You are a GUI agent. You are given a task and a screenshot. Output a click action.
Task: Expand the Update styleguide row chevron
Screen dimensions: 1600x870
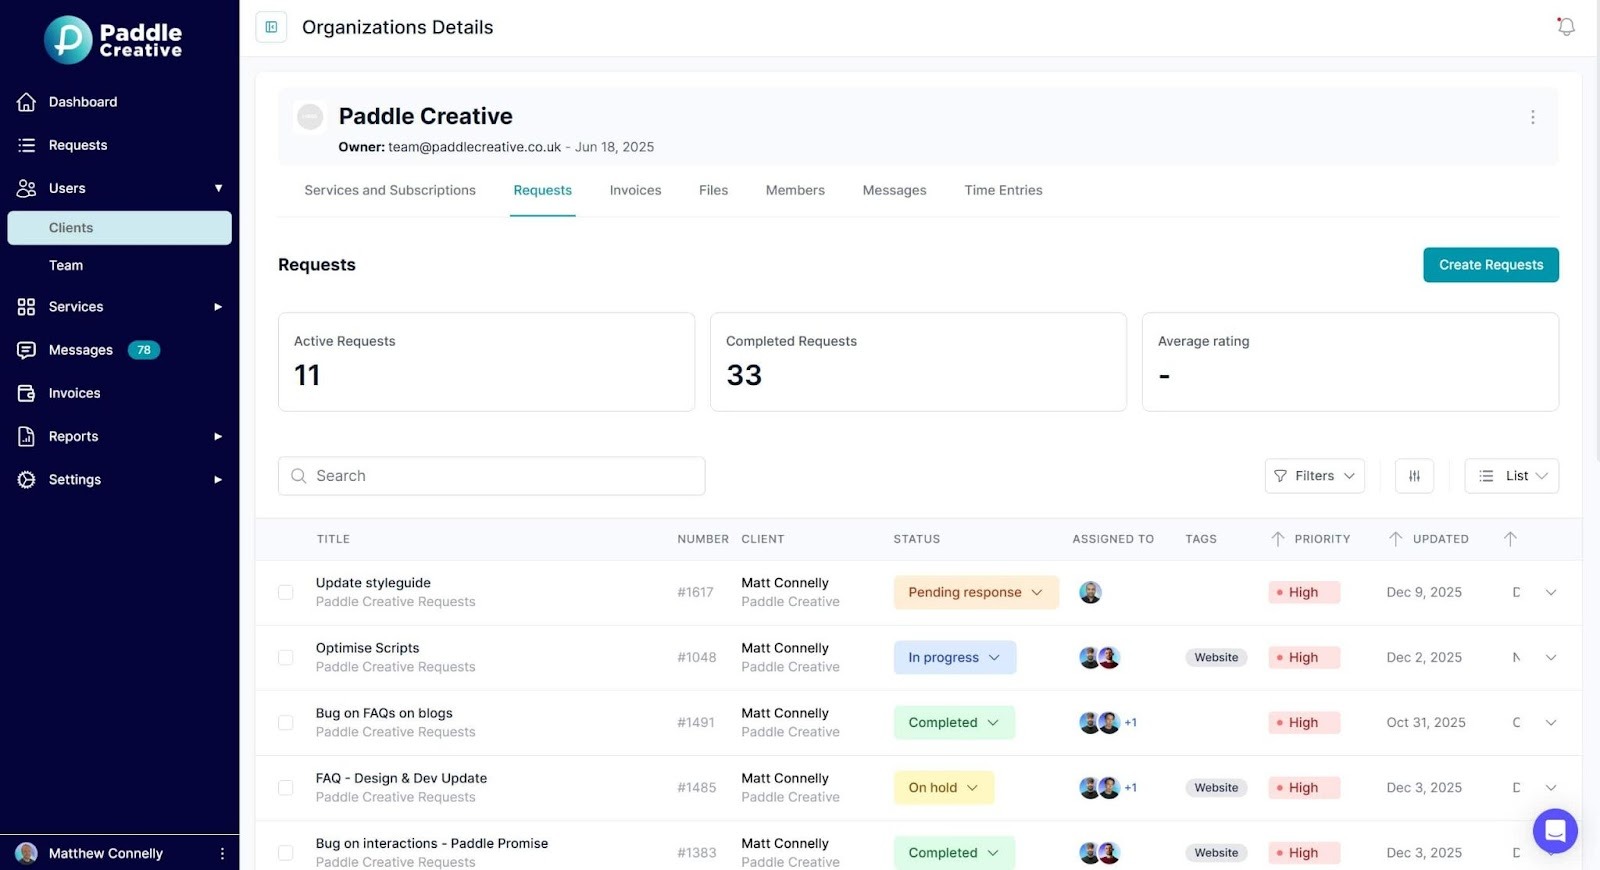(1551, 592)
